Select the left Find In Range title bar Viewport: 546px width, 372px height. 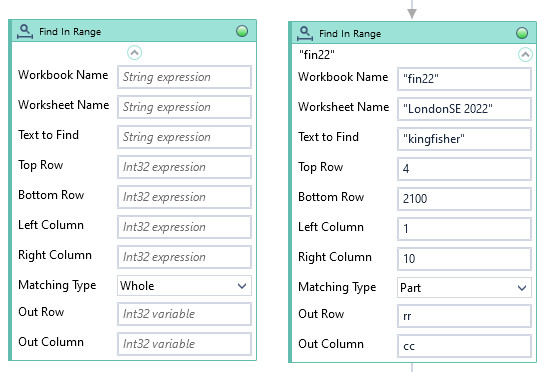(134, 31)
